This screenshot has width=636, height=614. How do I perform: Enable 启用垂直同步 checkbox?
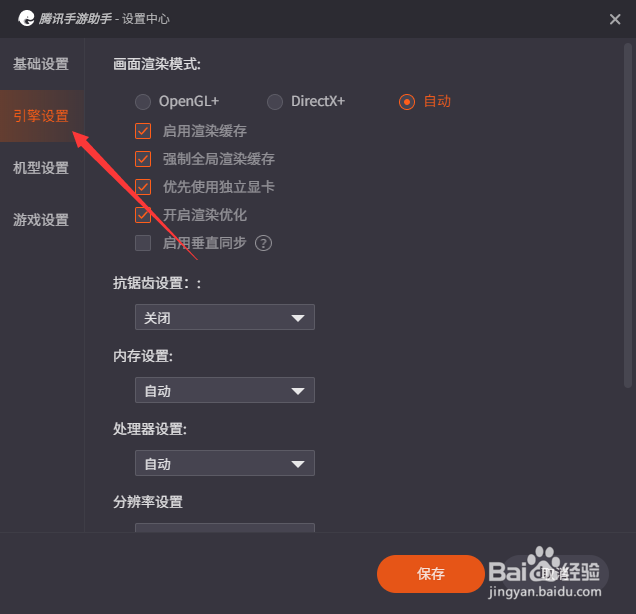coord(143,243)
